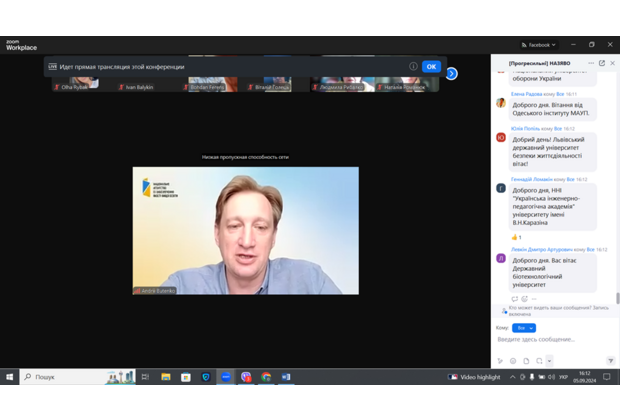620x420 pixels.
Task: Click the info icon beside OK button
Action: 413,67
